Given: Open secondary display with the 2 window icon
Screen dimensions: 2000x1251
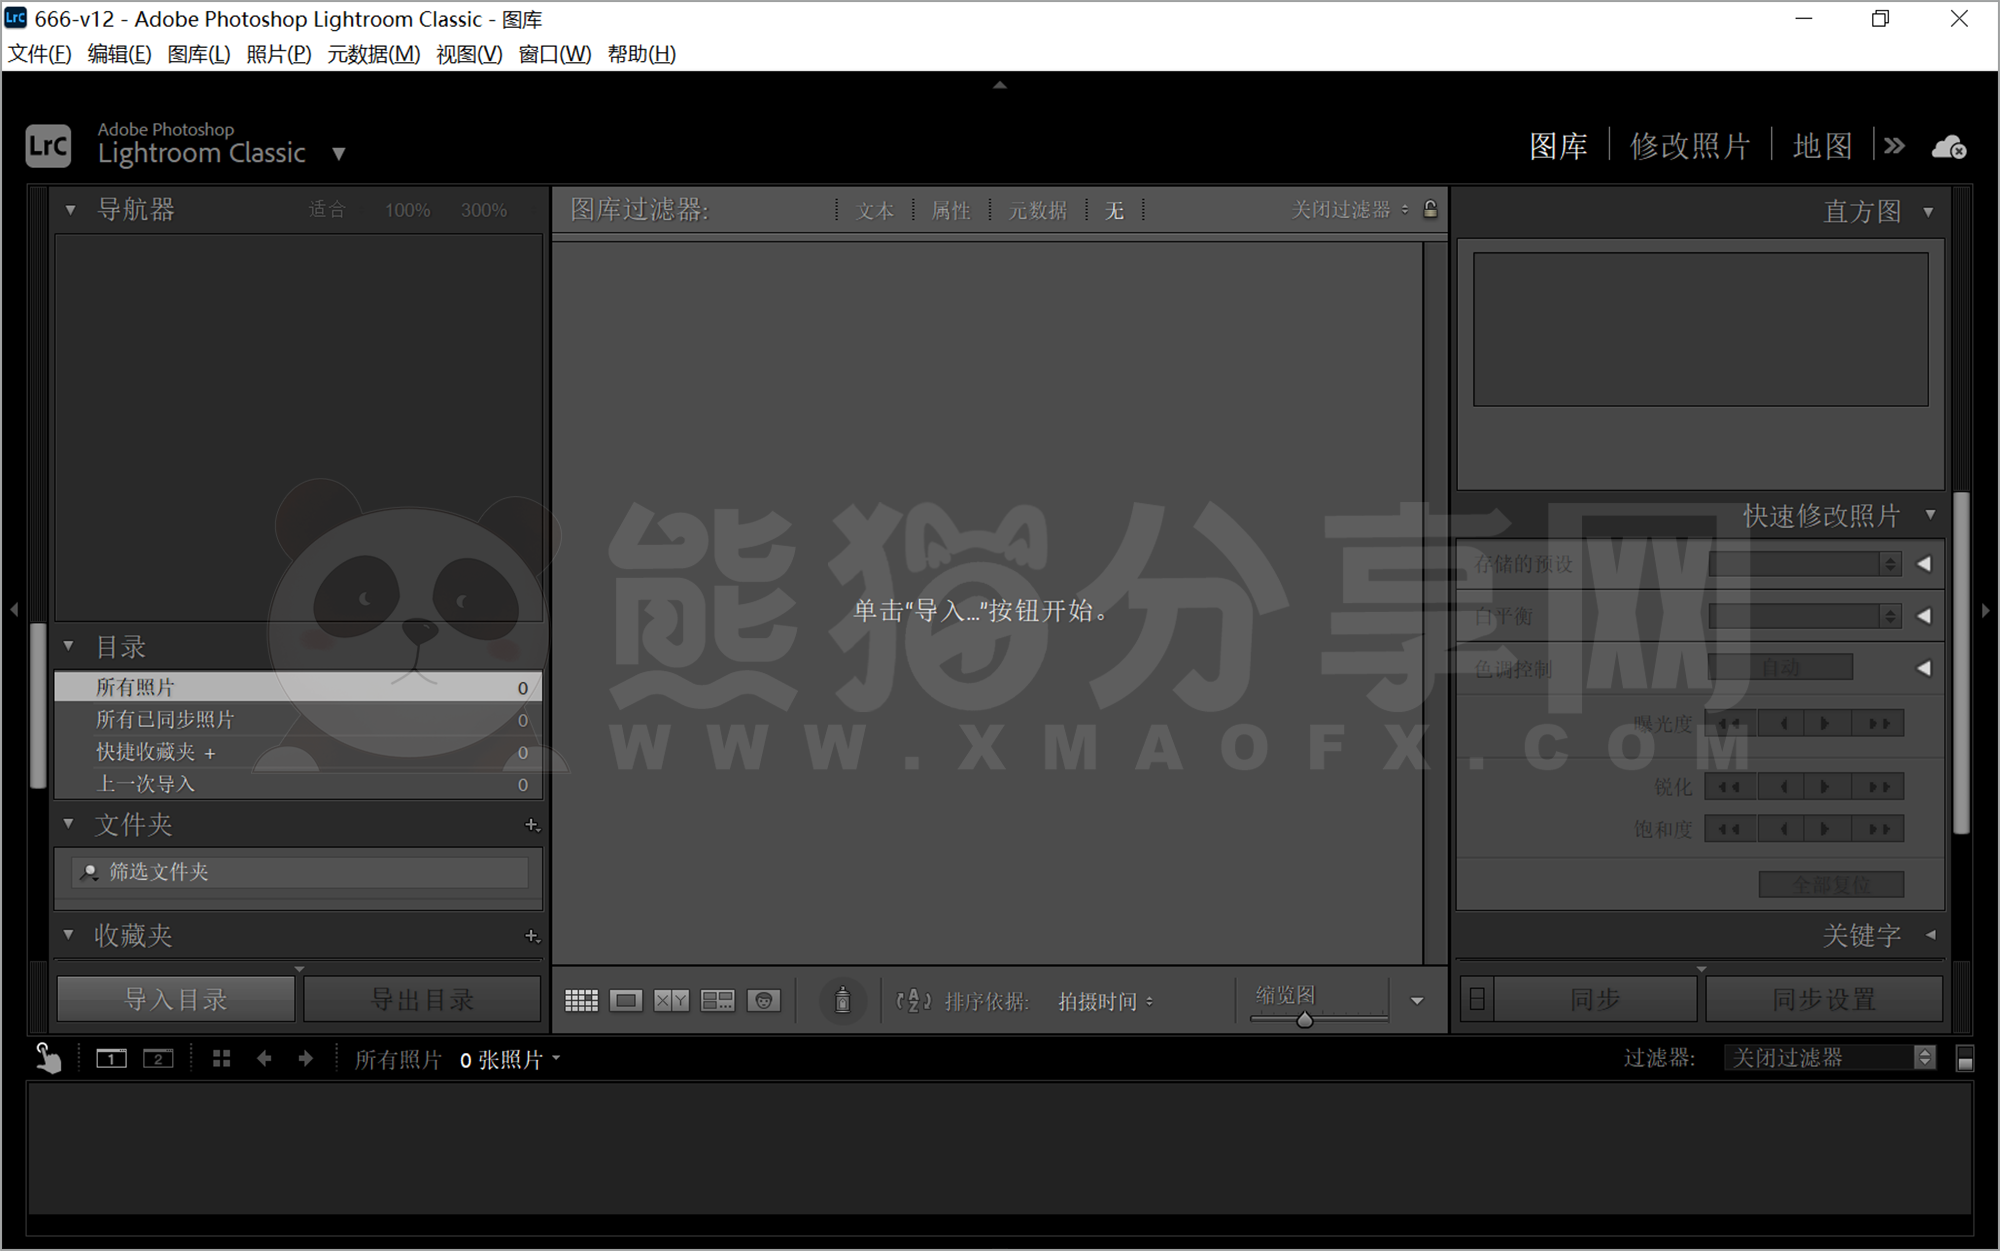Looking at the screenshot, I should [158, 1058].
